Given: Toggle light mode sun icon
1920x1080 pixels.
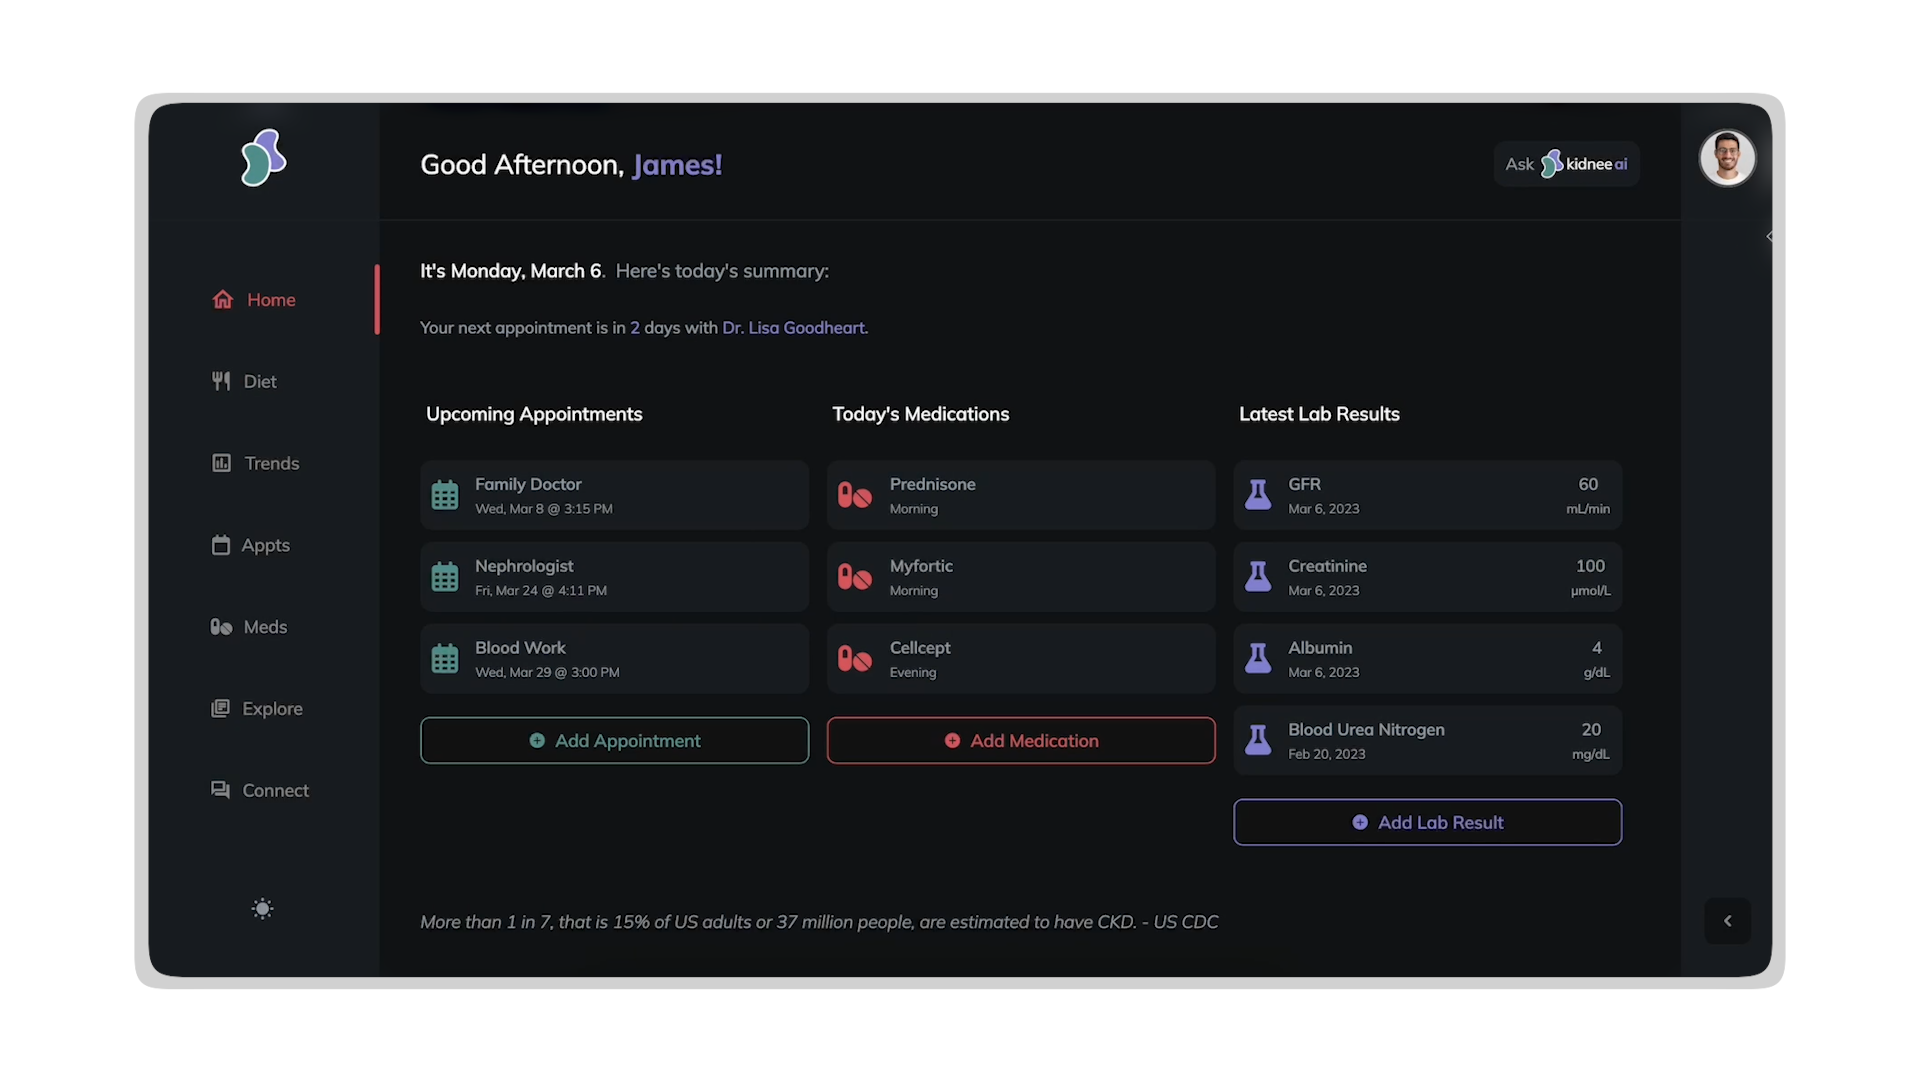Looking at the screenshot, I should 262,909.
